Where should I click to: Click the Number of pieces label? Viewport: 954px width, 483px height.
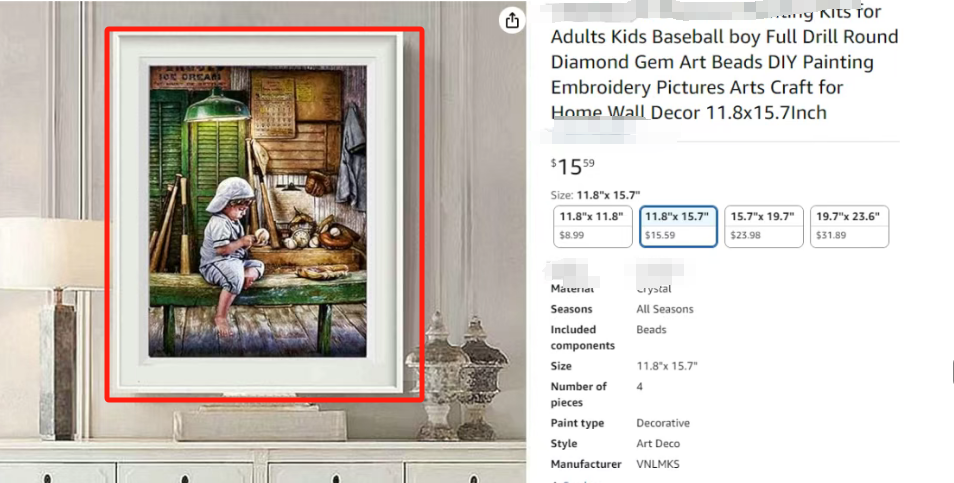pyautogui.click(x=579, y=394)
